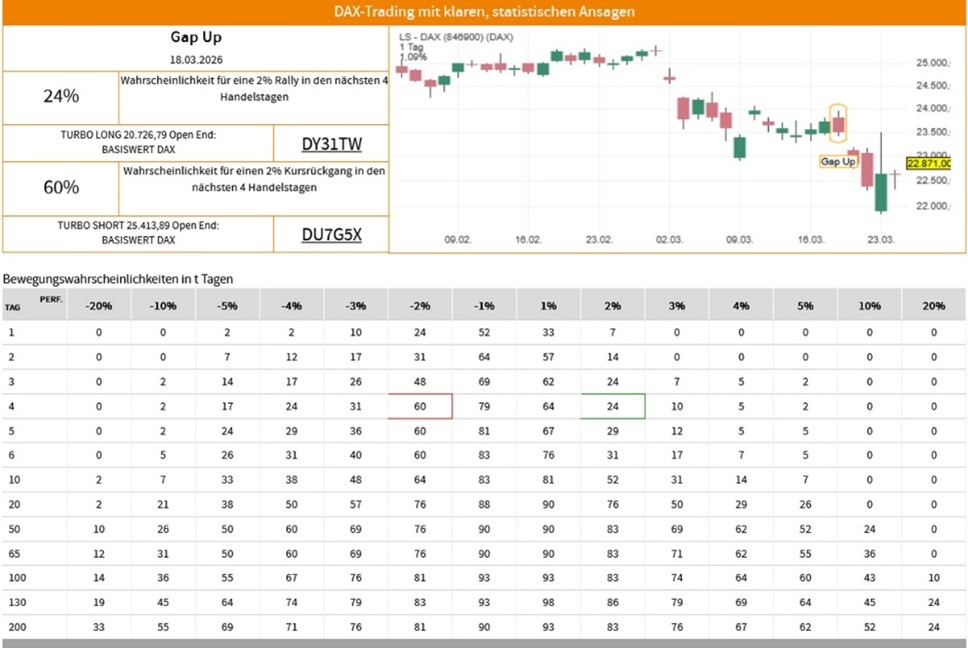
Task: Click the date 18.03.2026
Action: click(x=195, y=61)
